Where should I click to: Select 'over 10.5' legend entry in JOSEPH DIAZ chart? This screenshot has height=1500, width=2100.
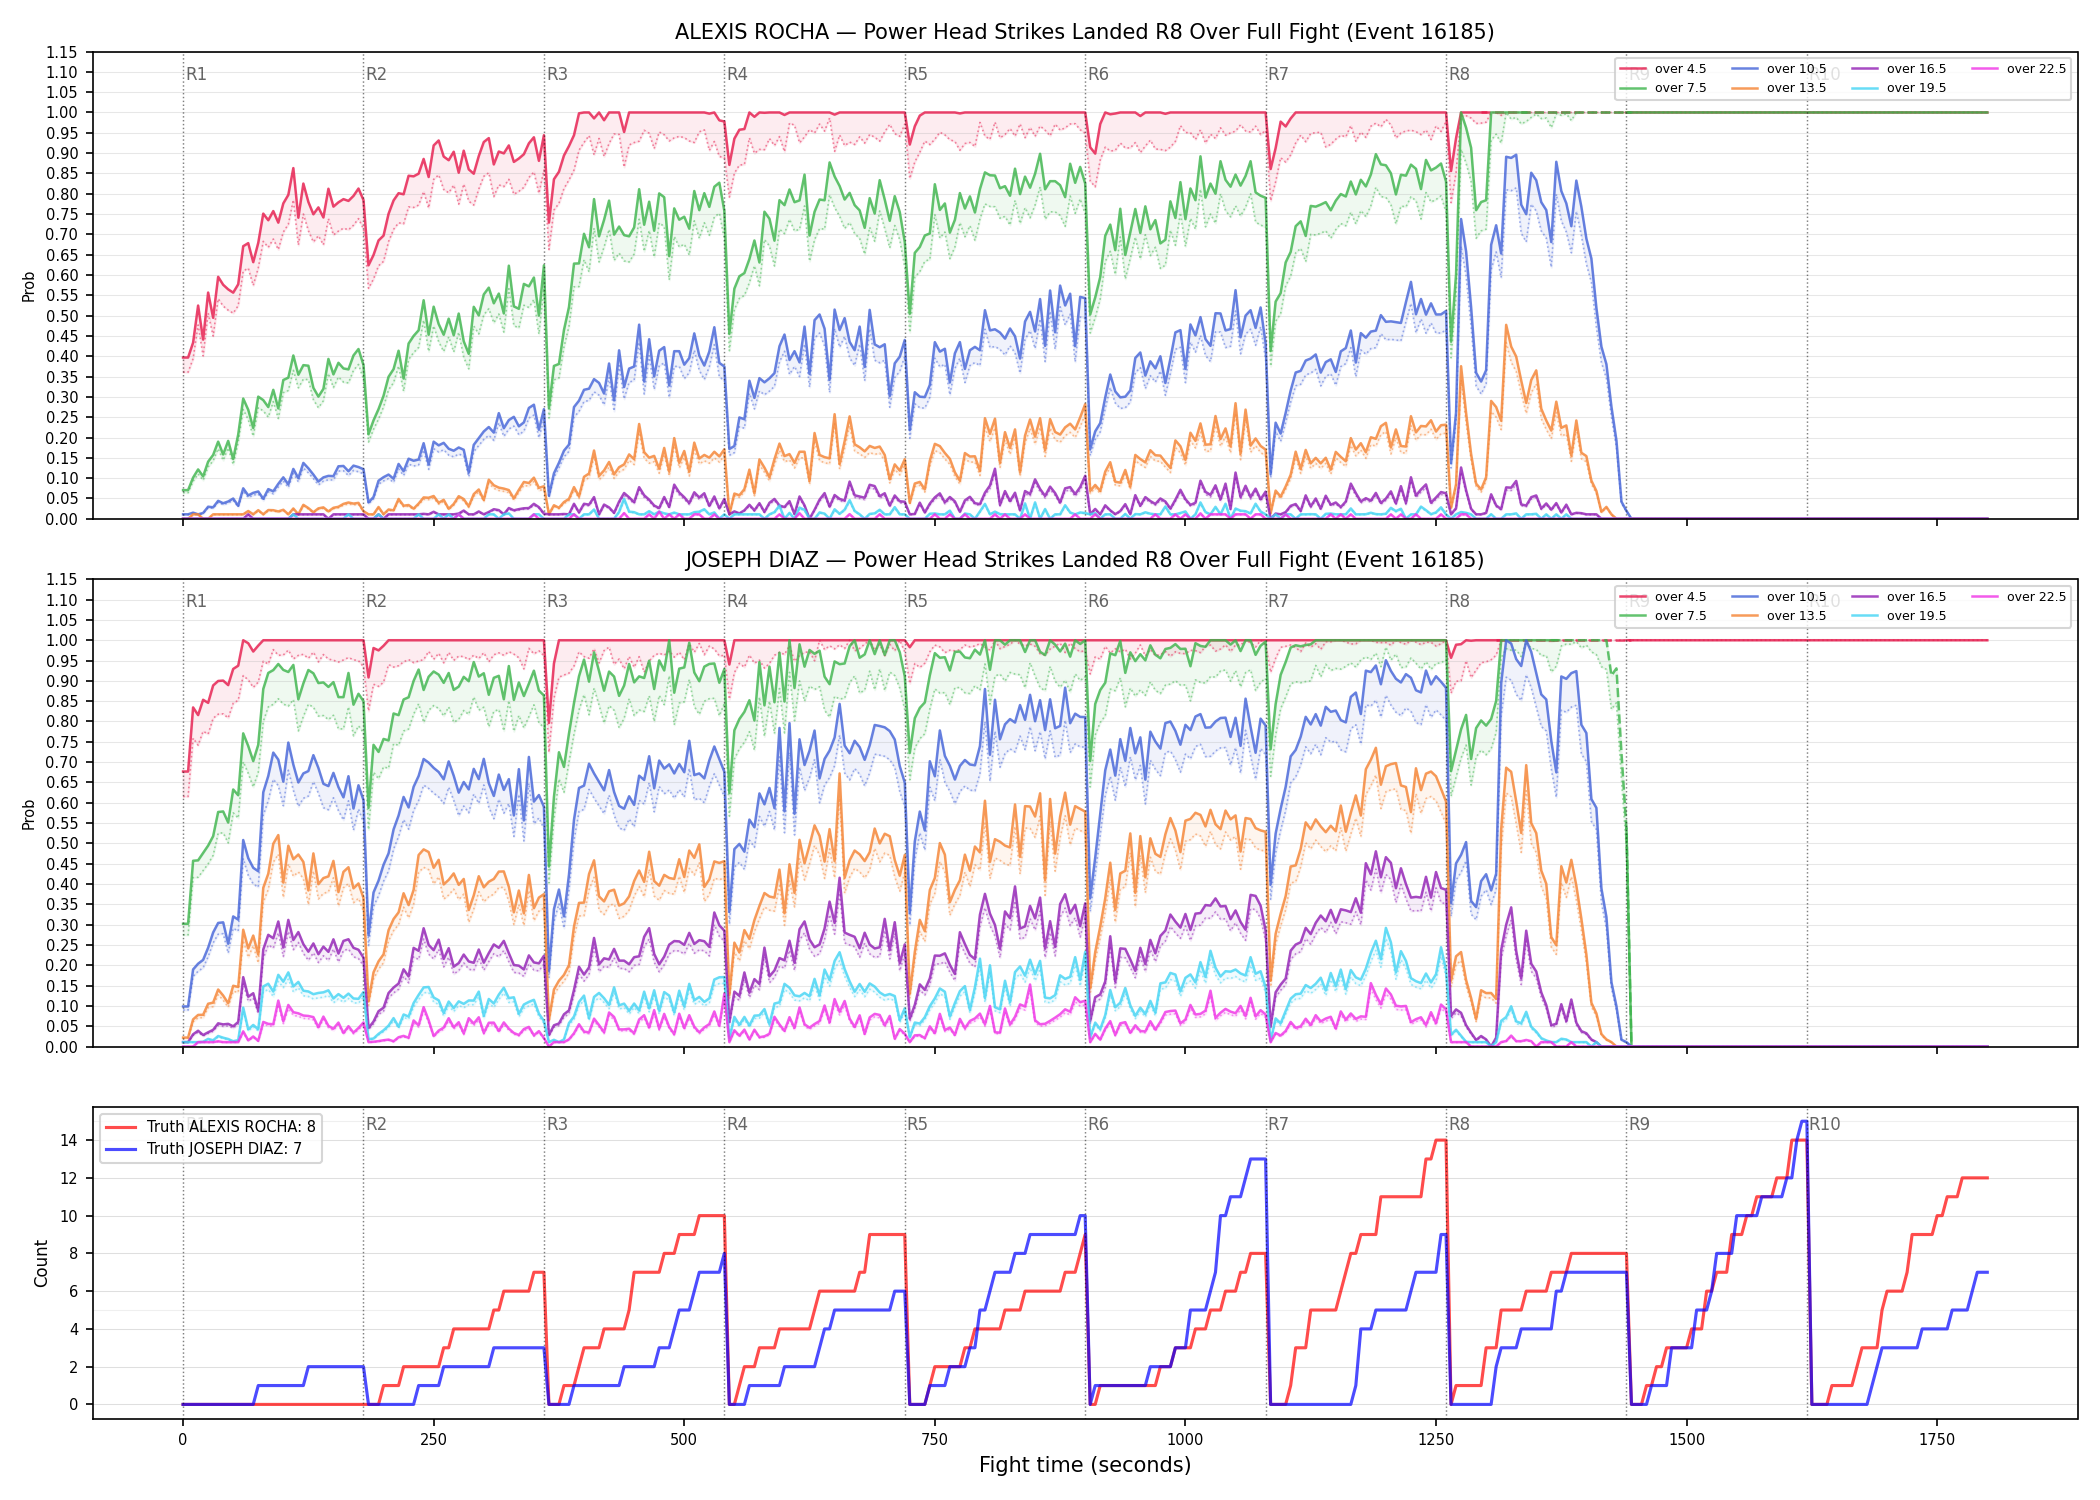(1778, 597)
